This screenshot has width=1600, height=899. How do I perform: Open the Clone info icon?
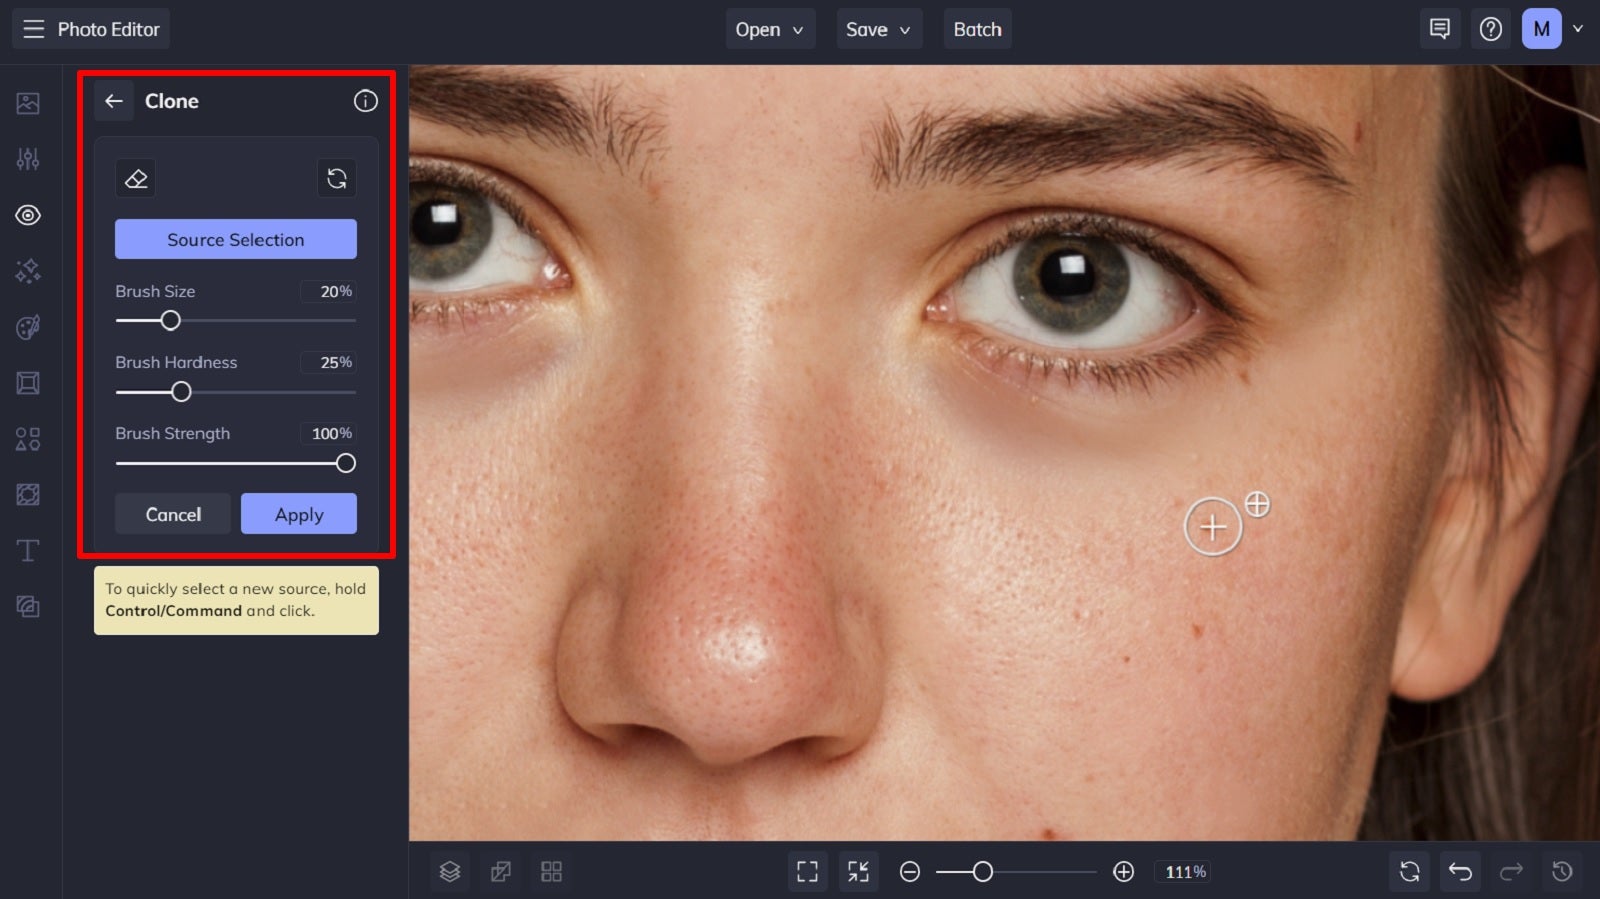pos(366,101)
